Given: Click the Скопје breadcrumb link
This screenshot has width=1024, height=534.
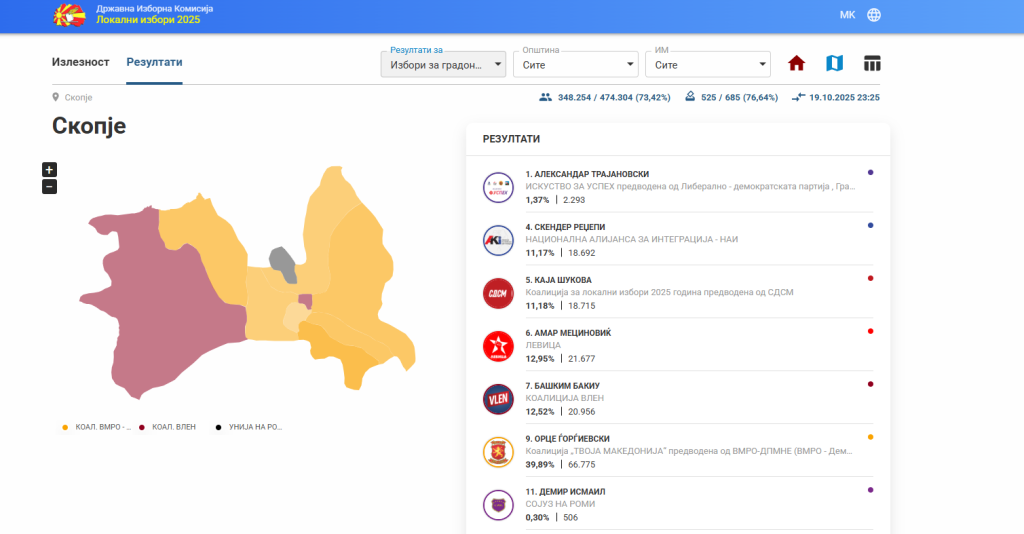Looking at the screenshot, I should click(x=78, y=97).
